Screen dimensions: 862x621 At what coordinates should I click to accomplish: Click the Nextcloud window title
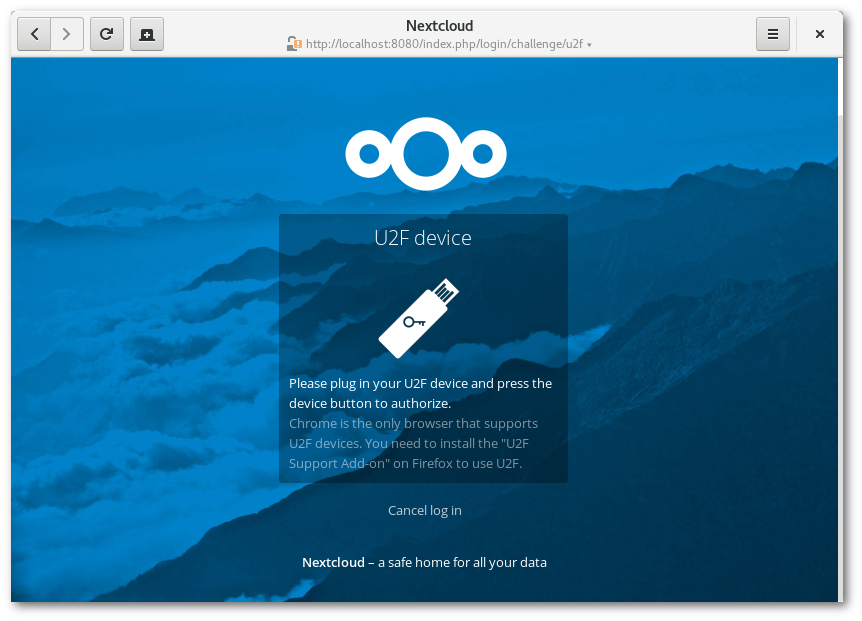439,25
